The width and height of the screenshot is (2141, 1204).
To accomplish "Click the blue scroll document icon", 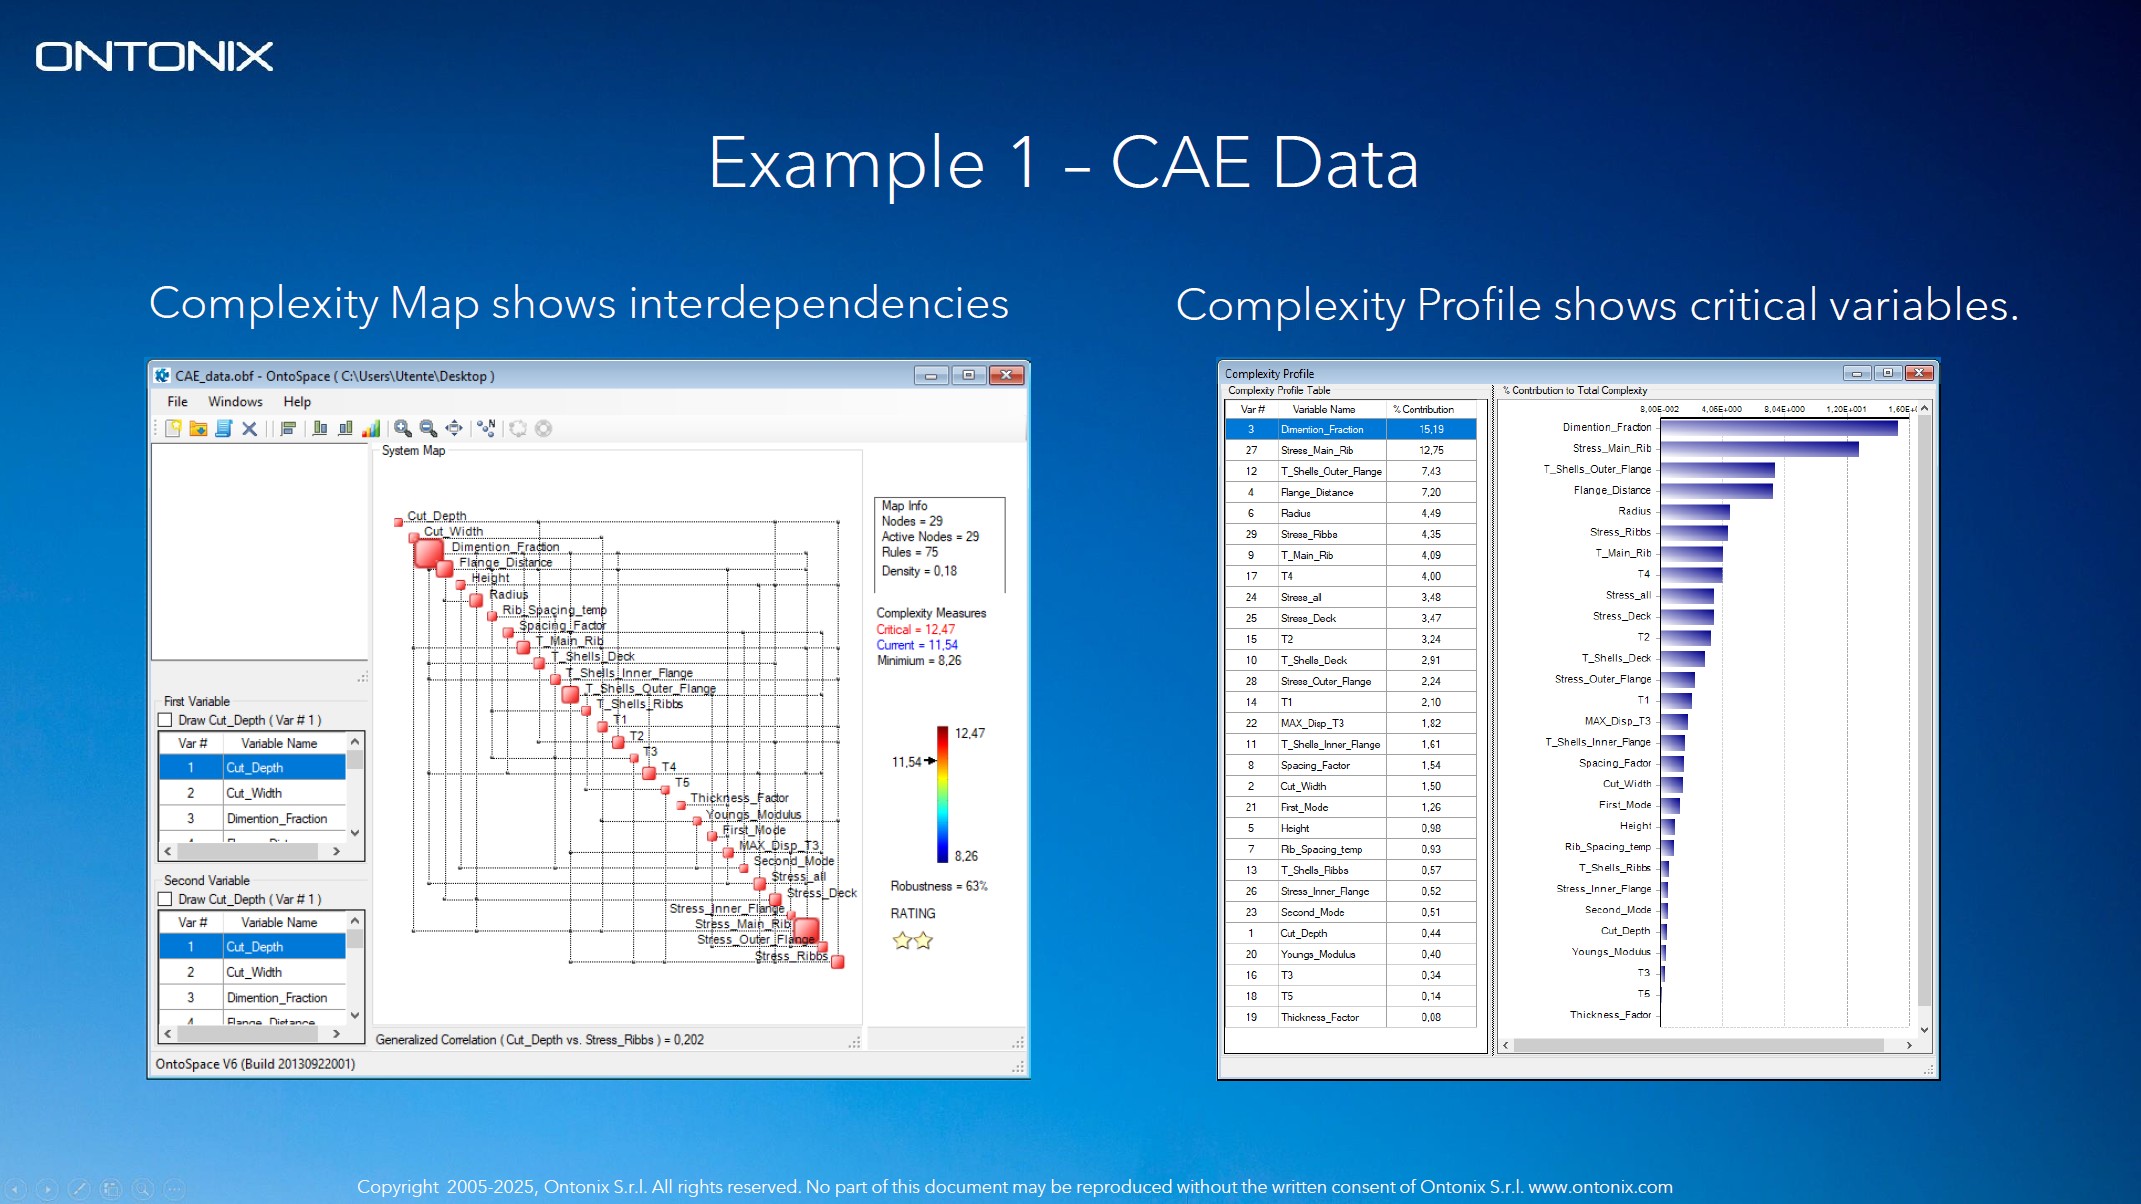I will [223, 428].
